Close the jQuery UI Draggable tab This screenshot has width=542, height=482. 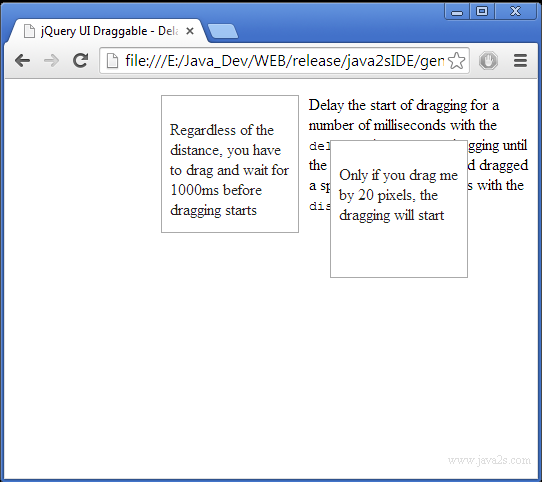point(189,31)
